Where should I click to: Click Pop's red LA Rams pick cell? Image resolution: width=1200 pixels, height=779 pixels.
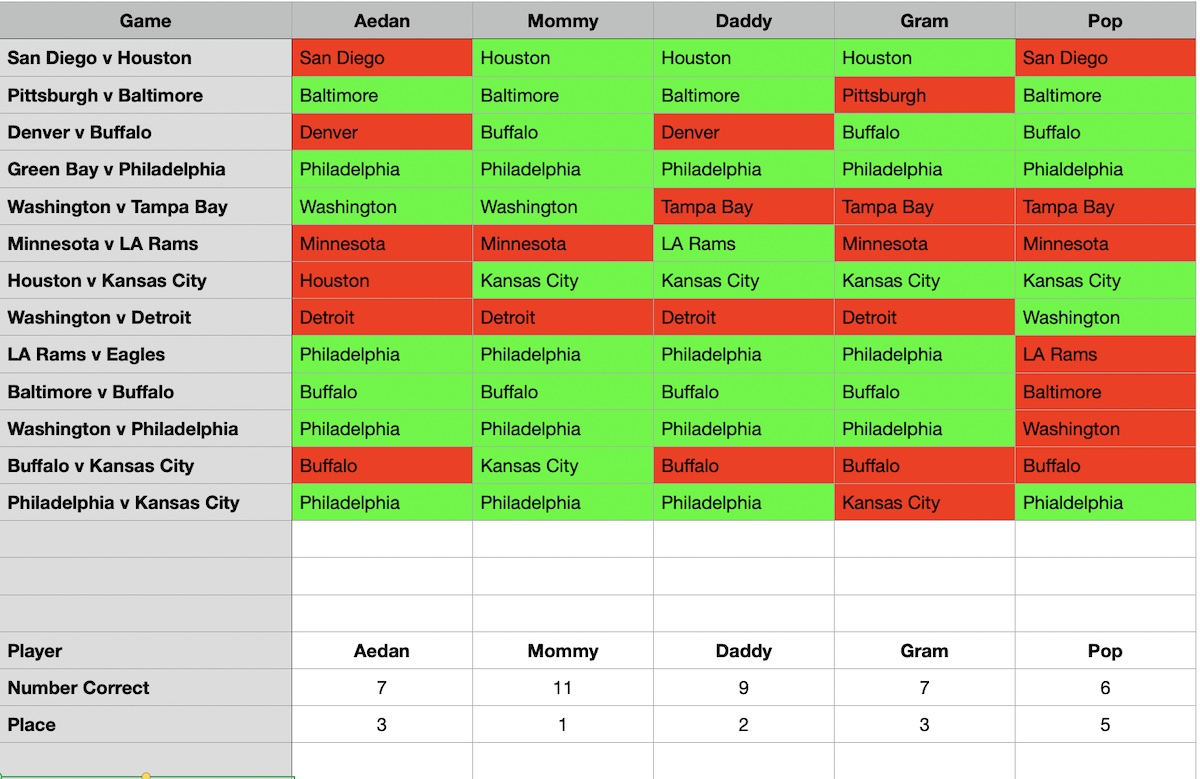[x=1105, y=355]
